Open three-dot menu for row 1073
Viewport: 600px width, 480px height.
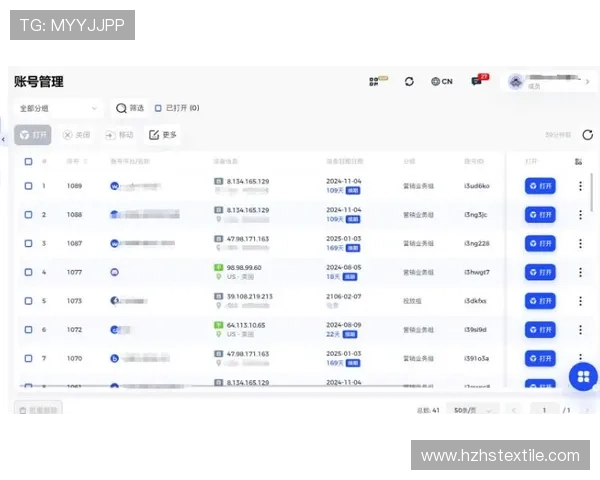click(x=580, y=301)
